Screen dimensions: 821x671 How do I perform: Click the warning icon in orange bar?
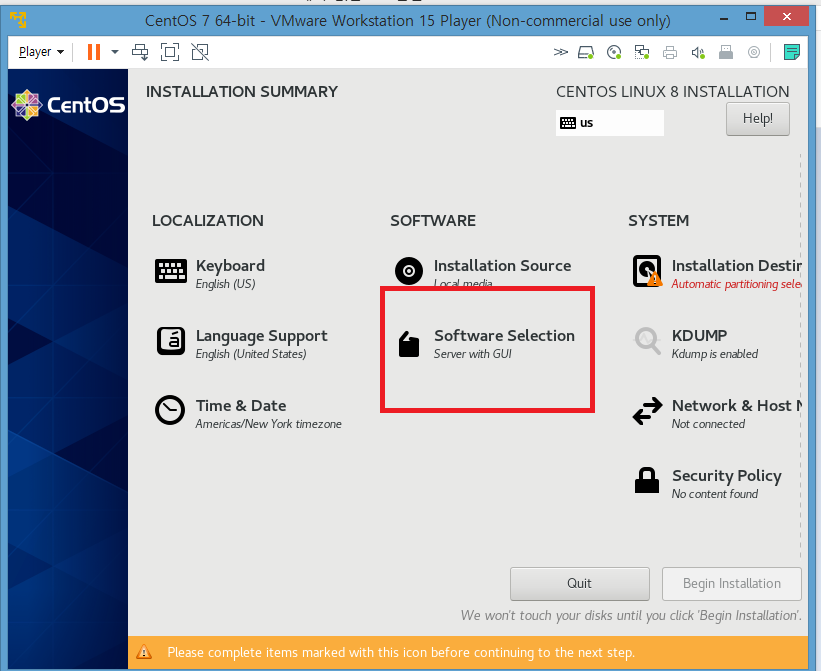[x=144, y=652]
